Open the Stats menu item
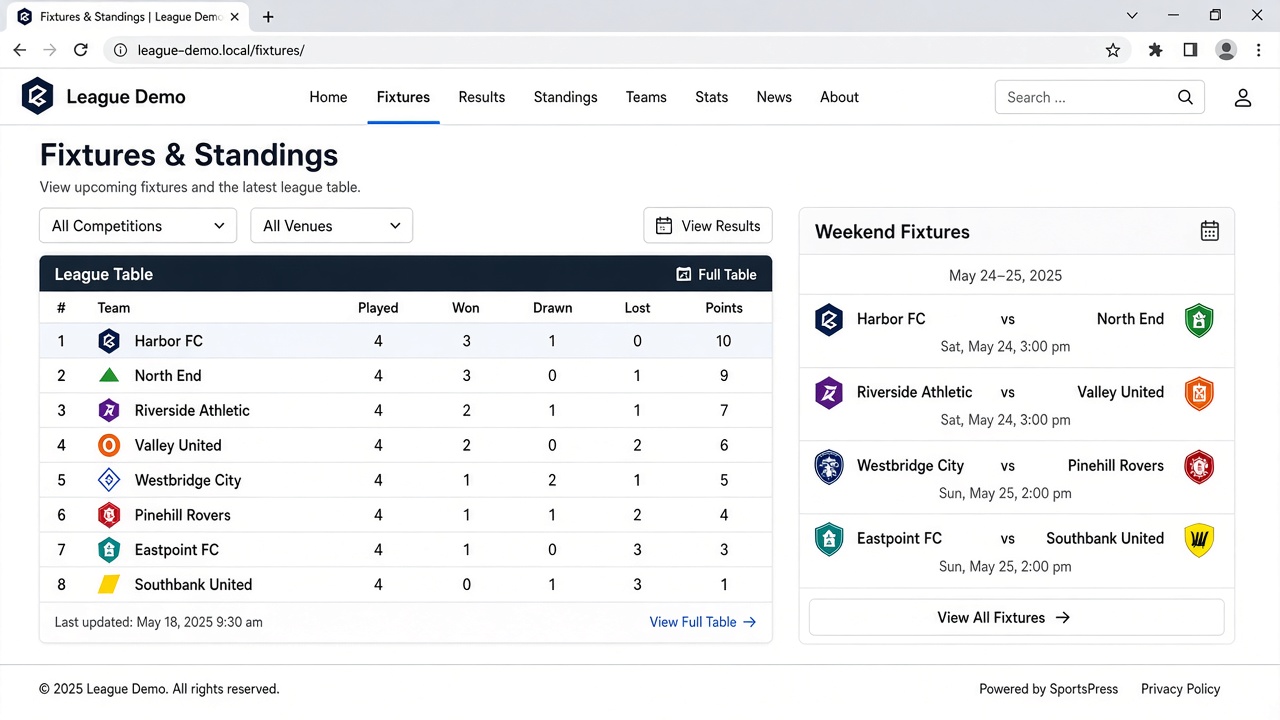The height and width of the screenshot is (720, 1280). coord(712,97)
